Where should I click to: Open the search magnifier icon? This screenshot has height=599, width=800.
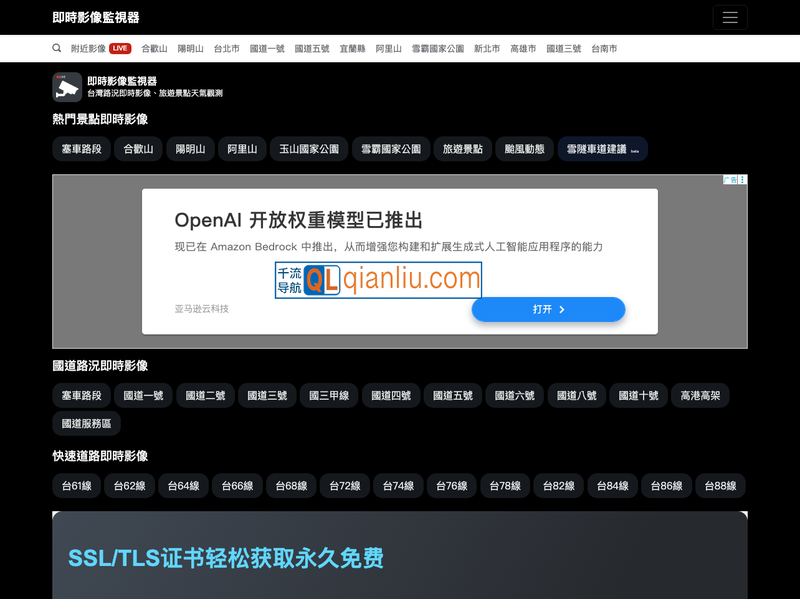pos(57,48)
